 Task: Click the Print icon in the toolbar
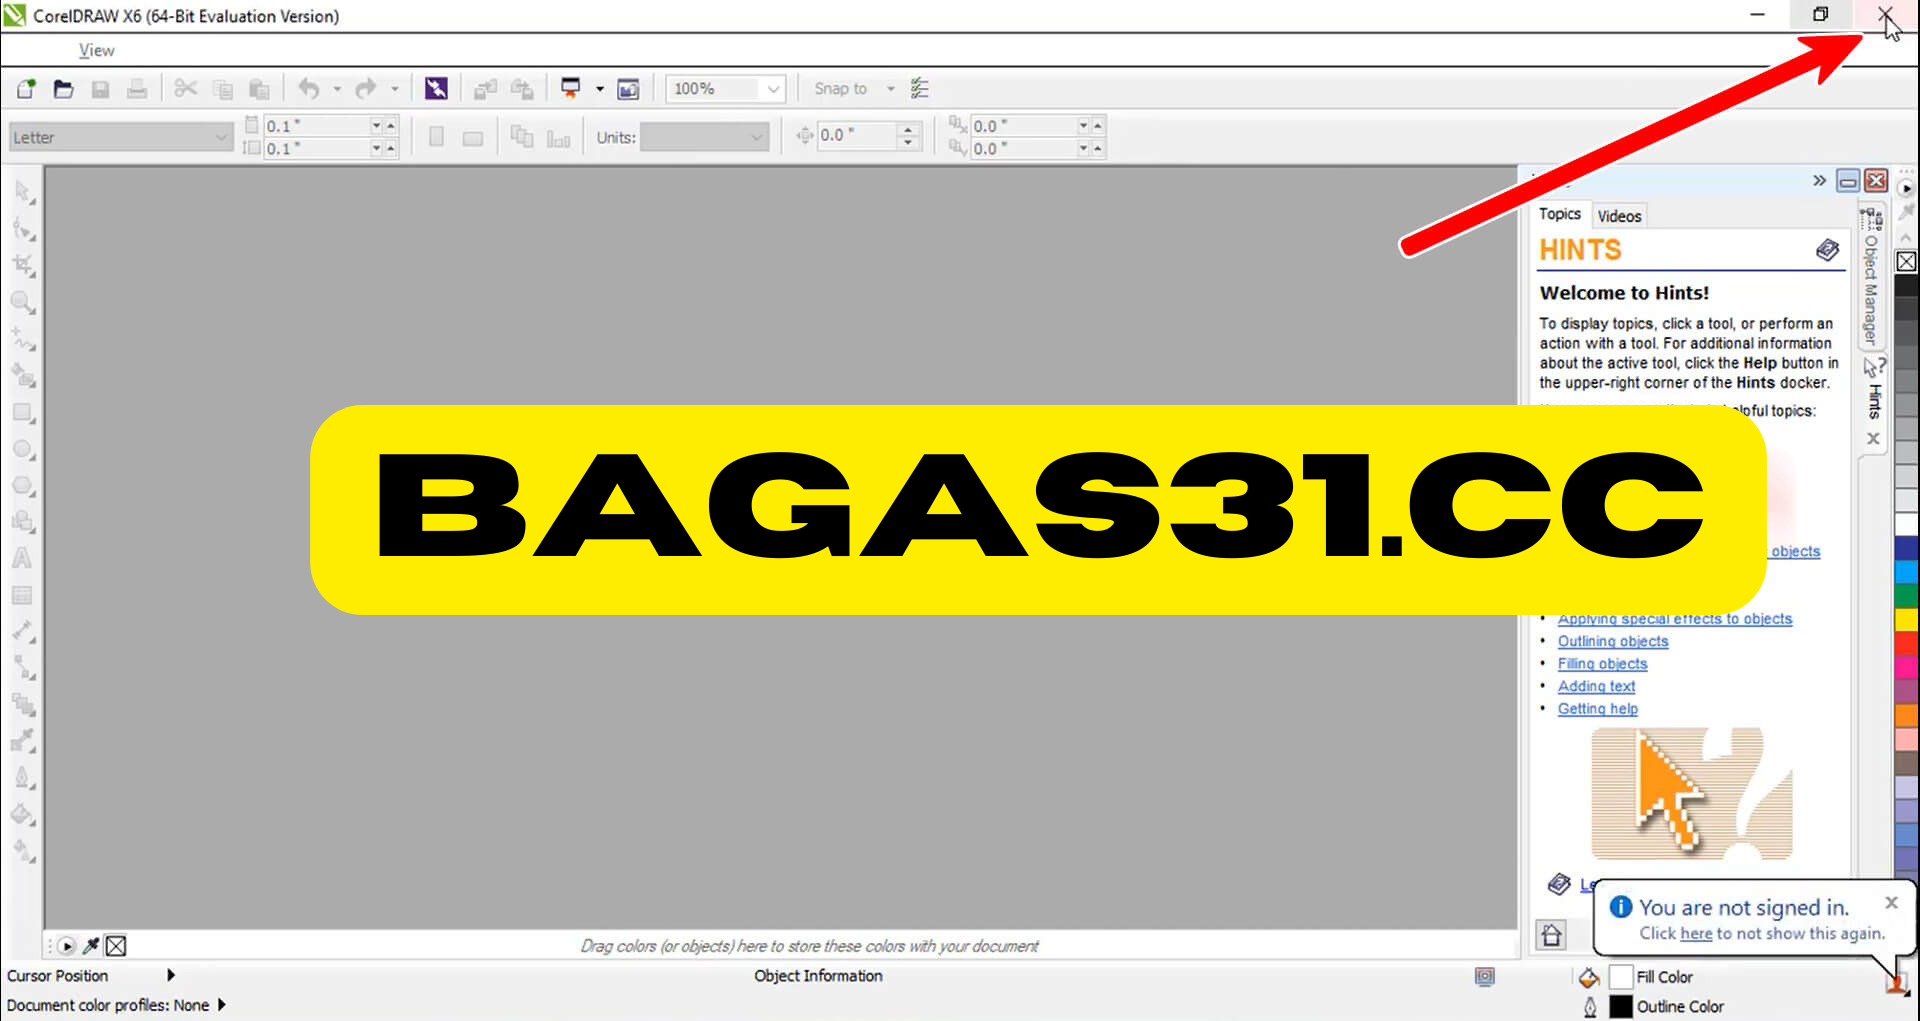[137, 89]
